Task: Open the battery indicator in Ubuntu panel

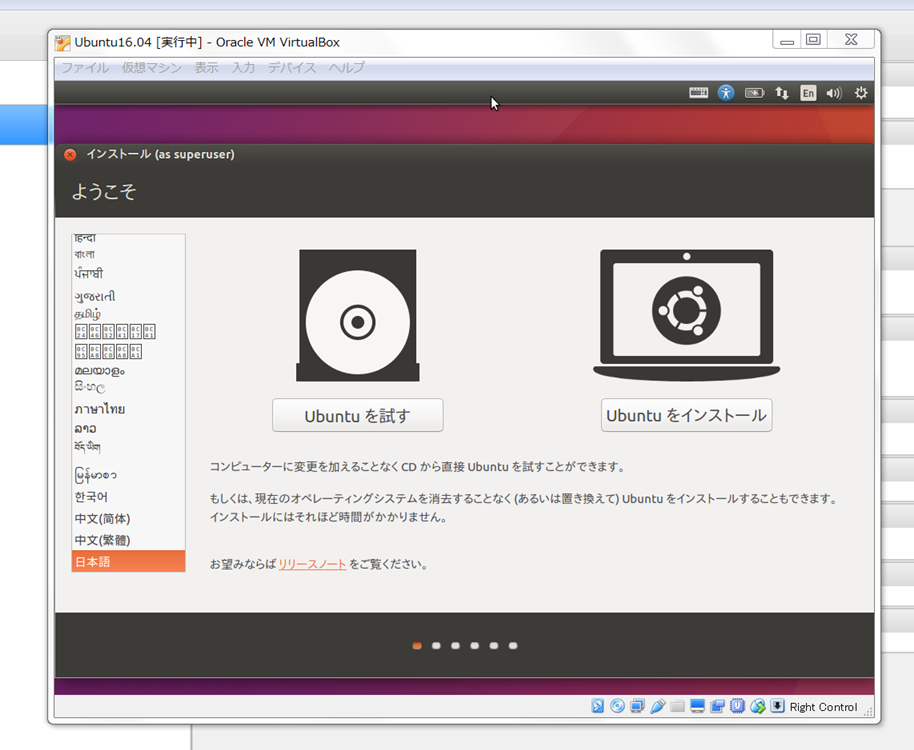Action: pyautogui.click(x=754, y=93)
